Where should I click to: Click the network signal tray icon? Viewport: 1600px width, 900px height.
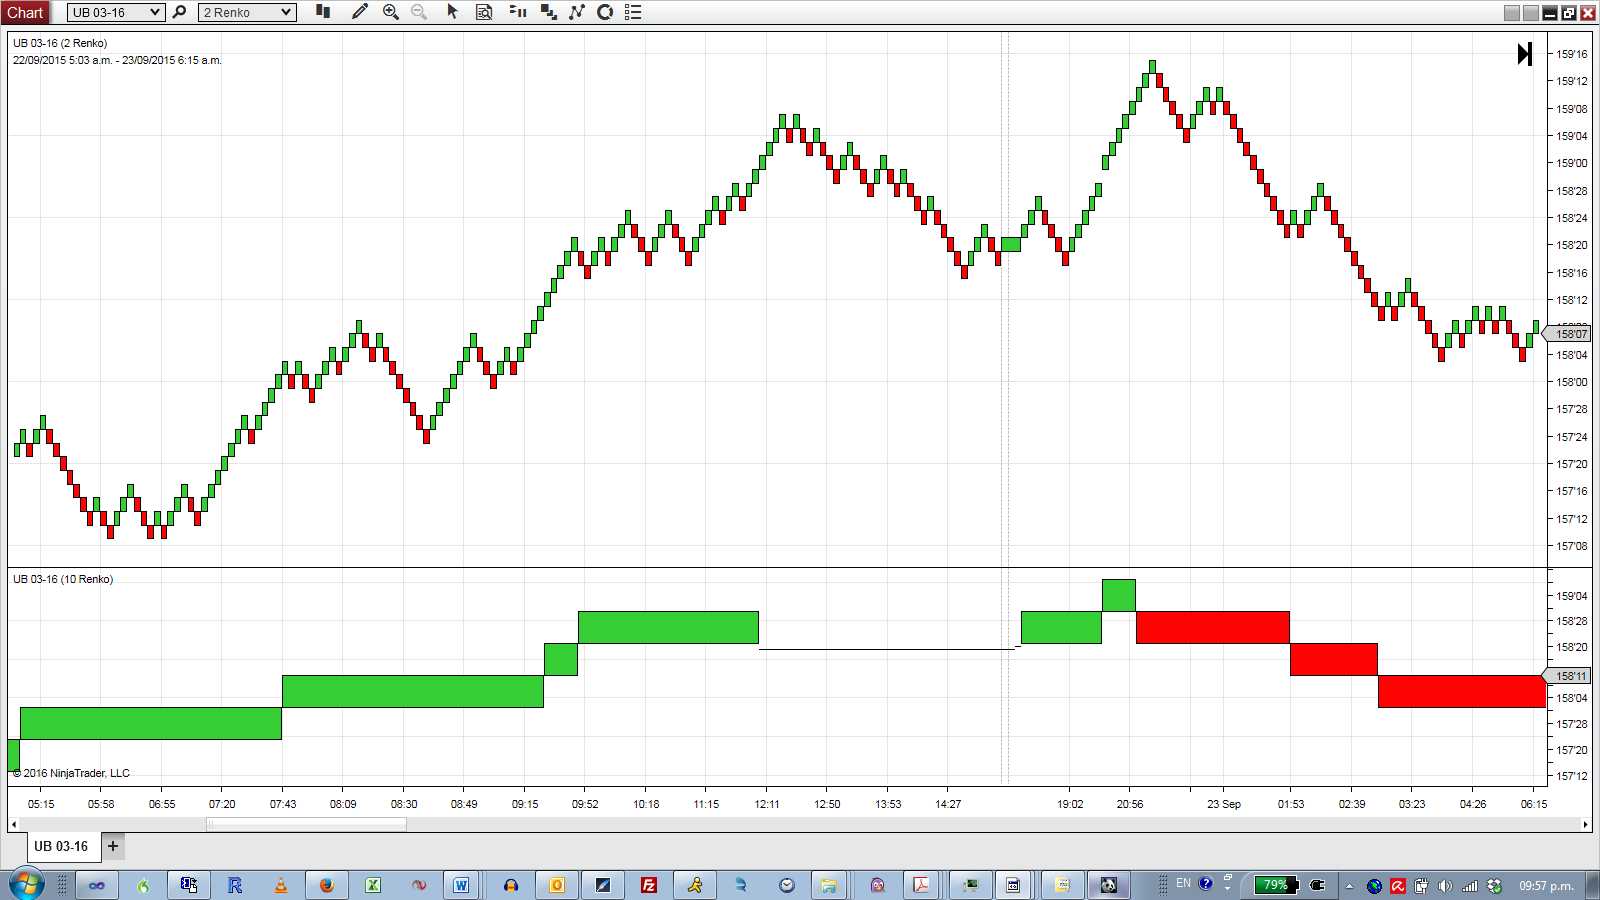tap(1470, 886)
